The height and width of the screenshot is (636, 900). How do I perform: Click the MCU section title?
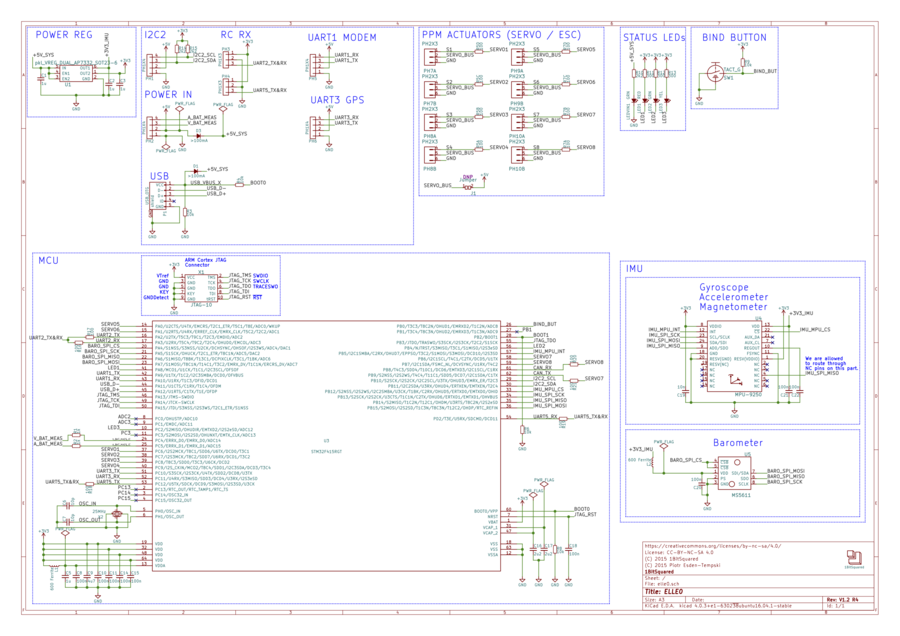click(48, 261)
